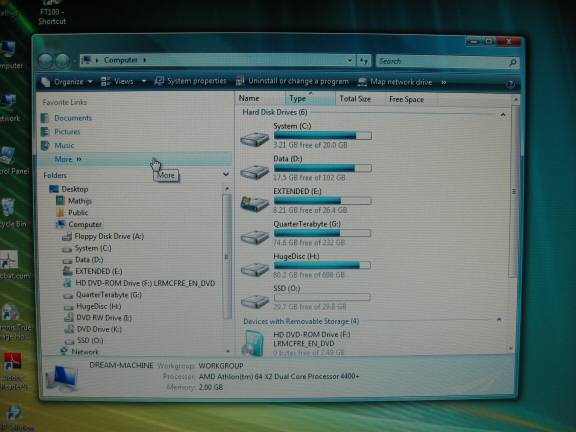Expand the Views dropdown arrow
The image size is (576, 432).
(x=144, y=81)
